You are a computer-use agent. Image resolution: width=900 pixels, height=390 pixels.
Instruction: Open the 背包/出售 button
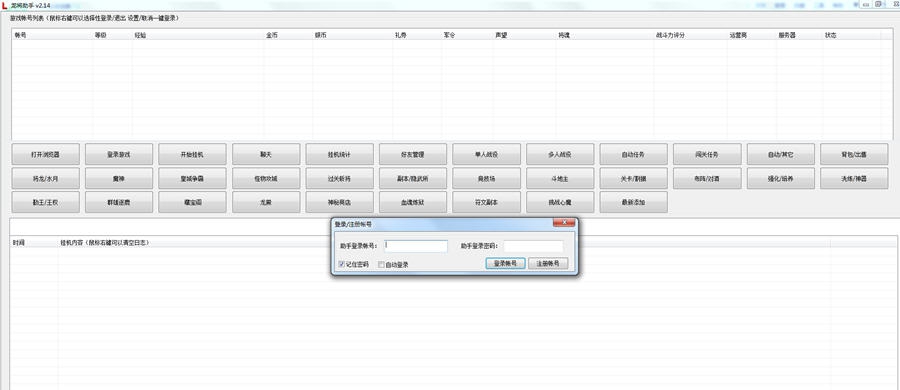tap(854, 155)
